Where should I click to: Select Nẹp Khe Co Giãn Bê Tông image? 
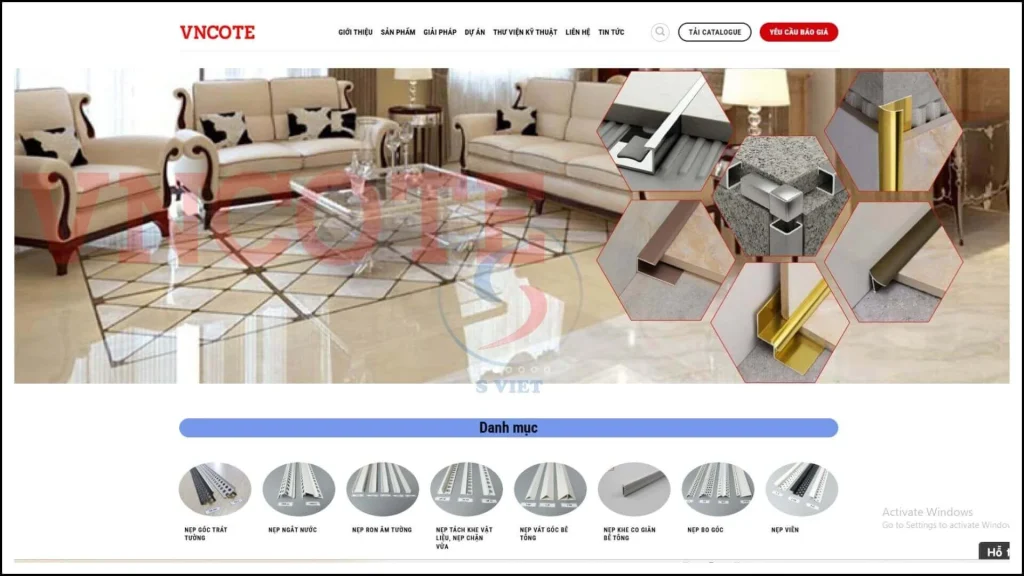(634, 489)
